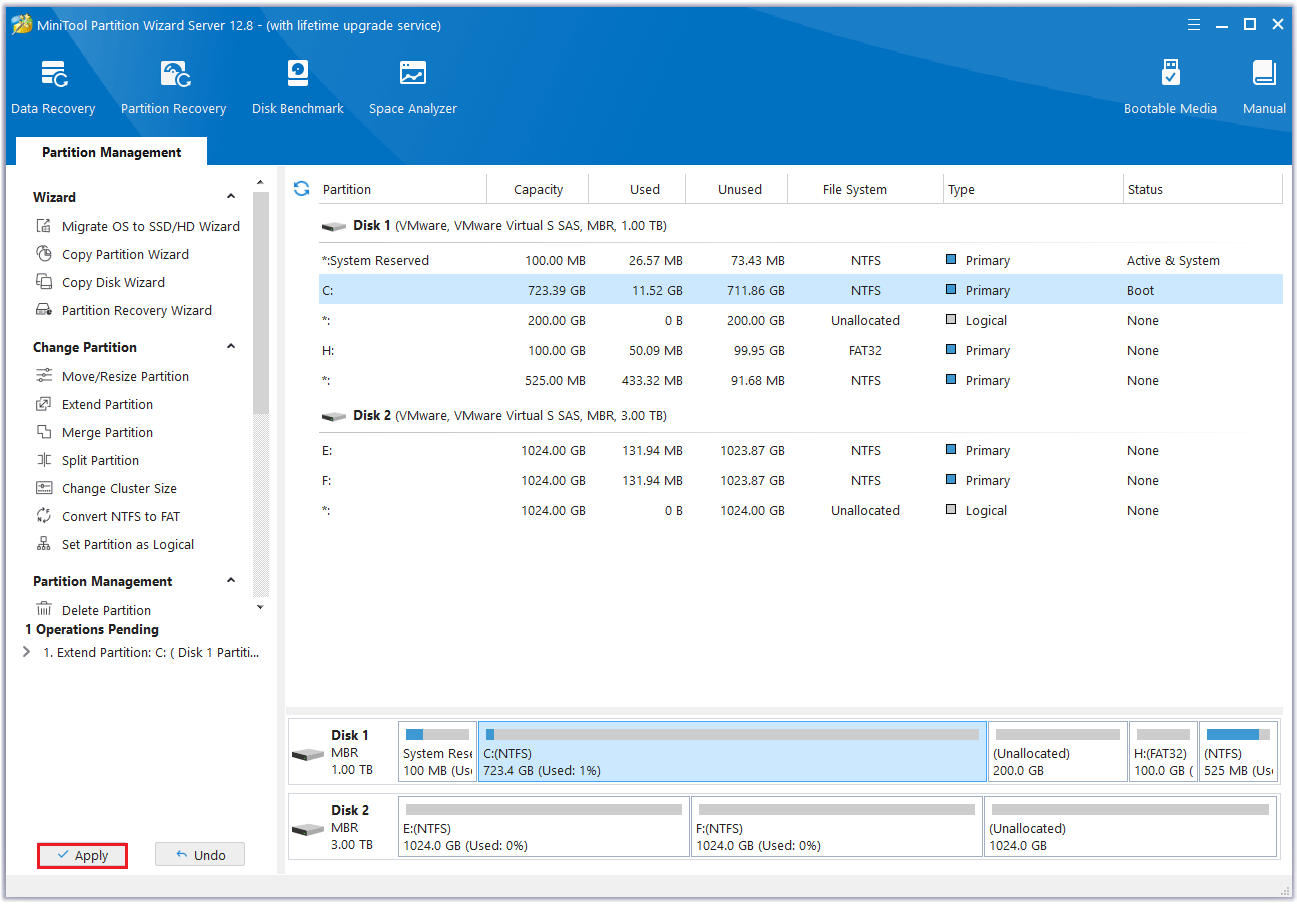Choose Set Partition as Logical
1297x904 pixels.
coord(115,544)
